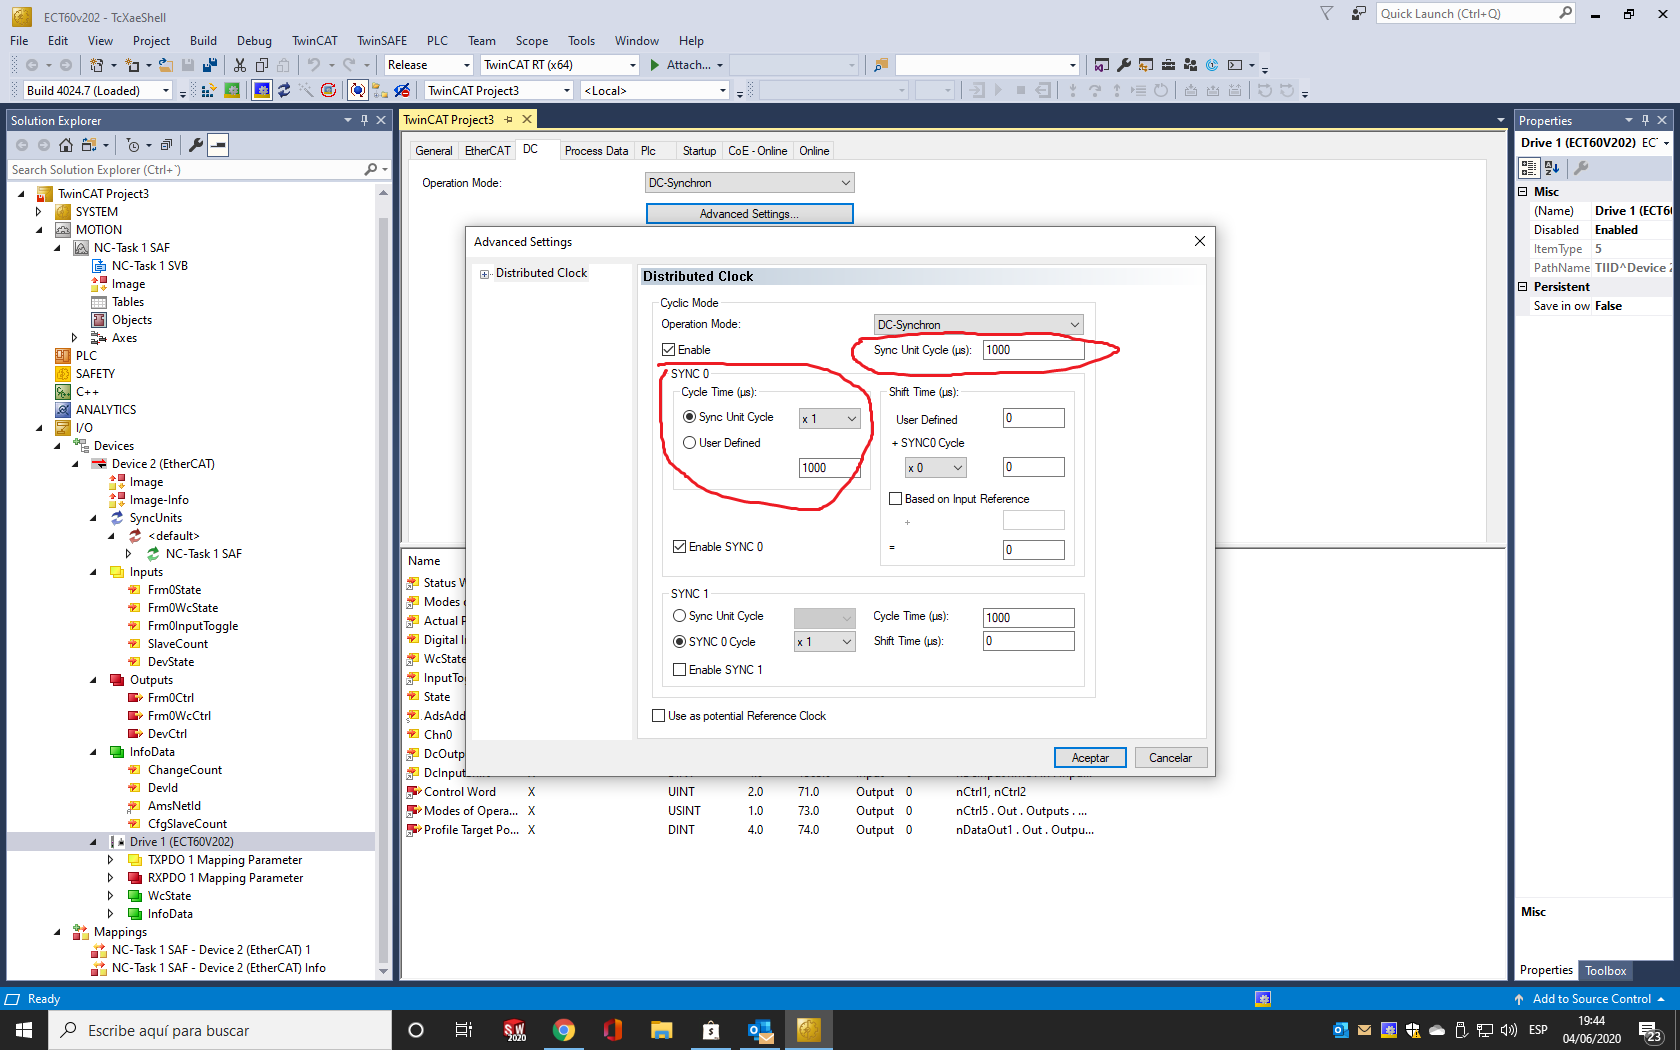
Task: Click the Team Explorer people icon
Action: click(x=1190, y=65)
